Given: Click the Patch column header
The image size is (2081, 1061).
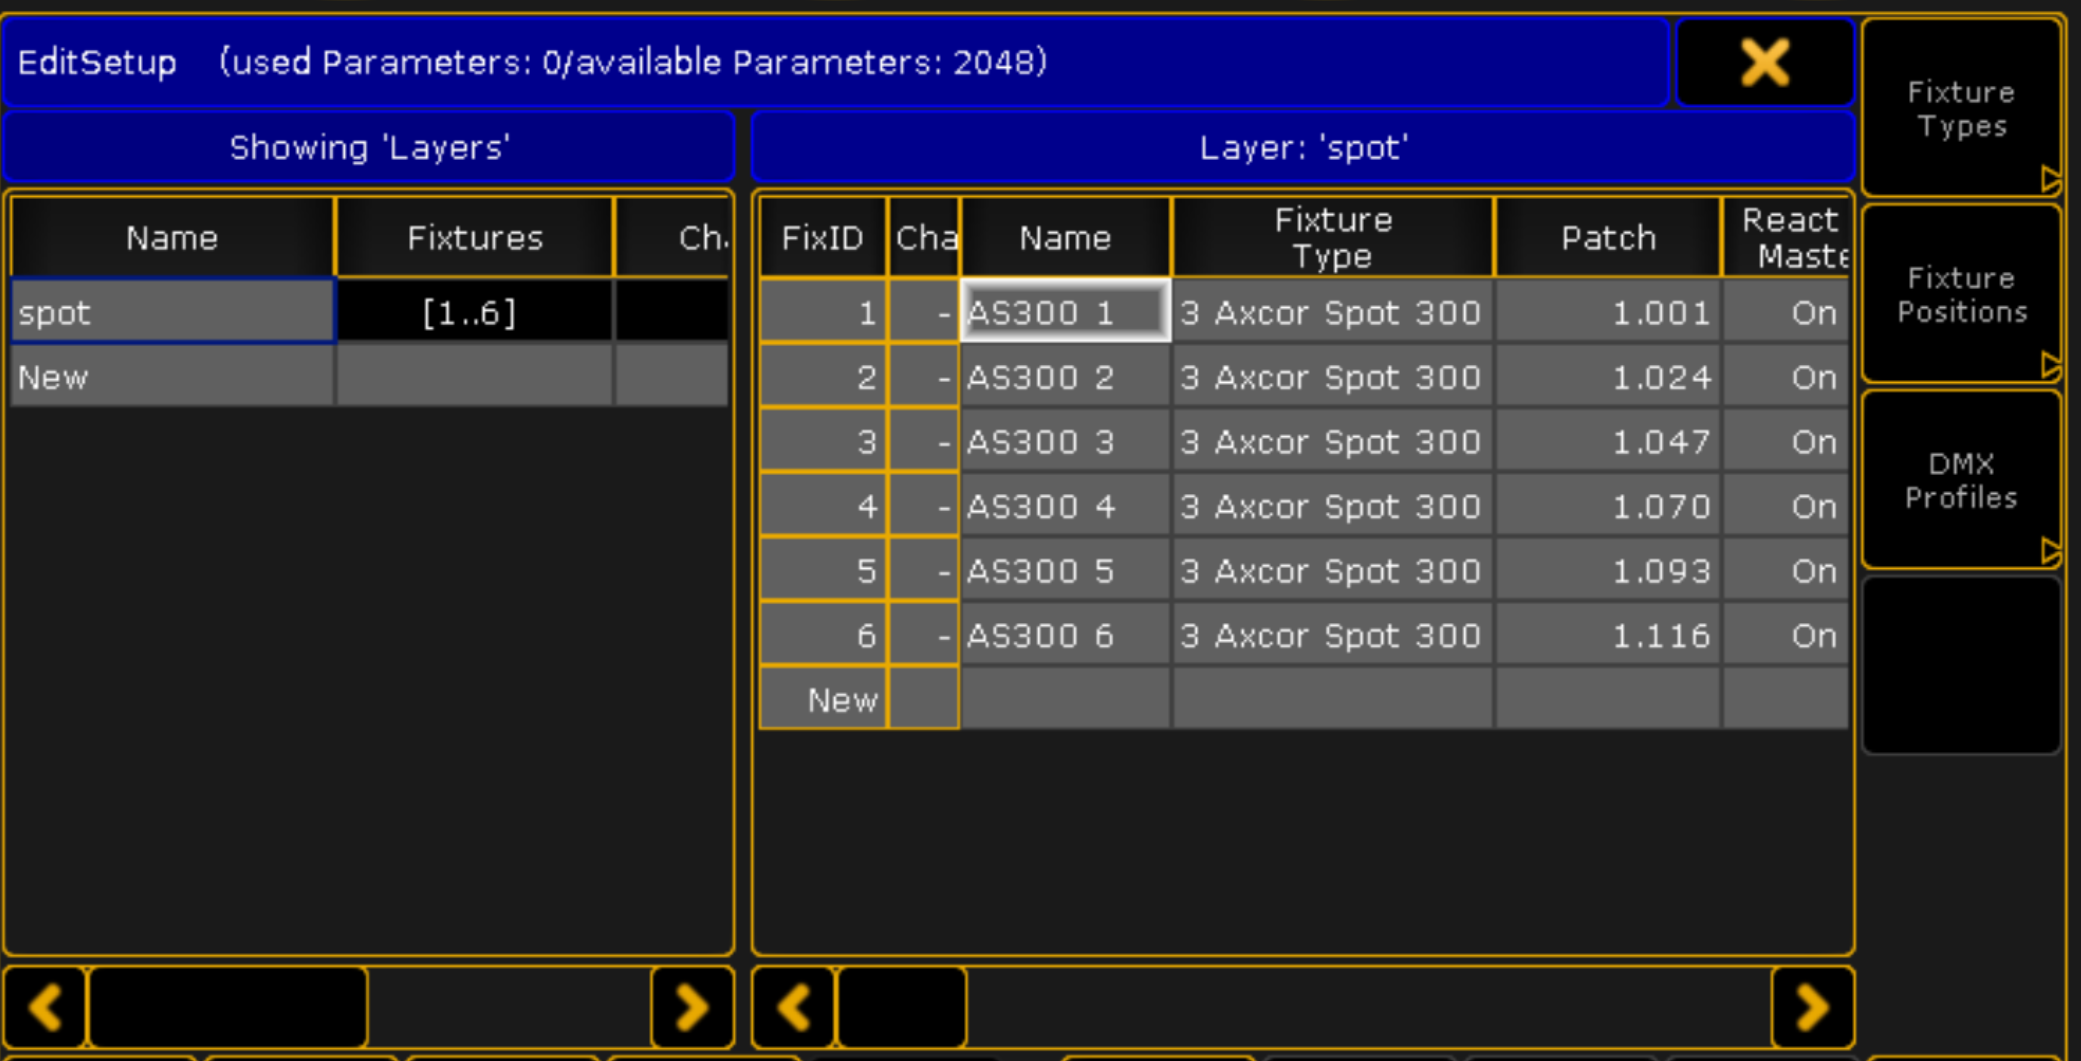Looking at the screenshot, I should pyautogui.click(x=1608, y=237).
